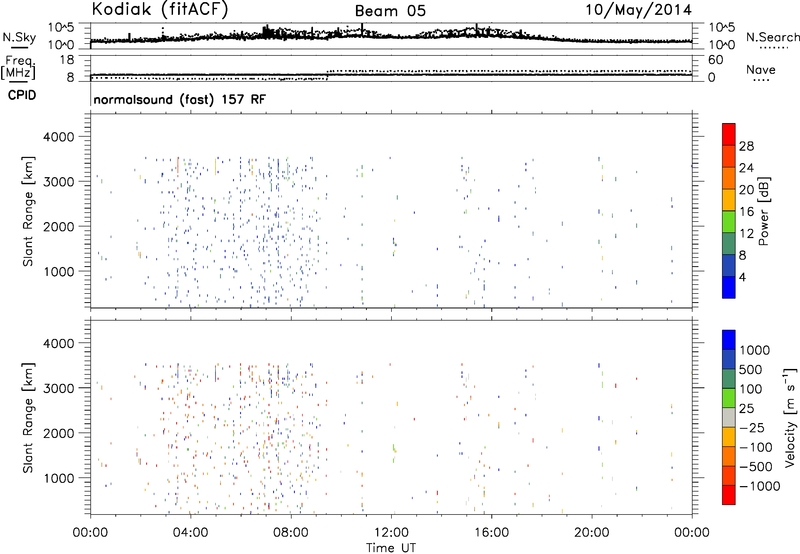Click the 10^5 label on left noise axis

pyautogui.click(x=61, y=27)
